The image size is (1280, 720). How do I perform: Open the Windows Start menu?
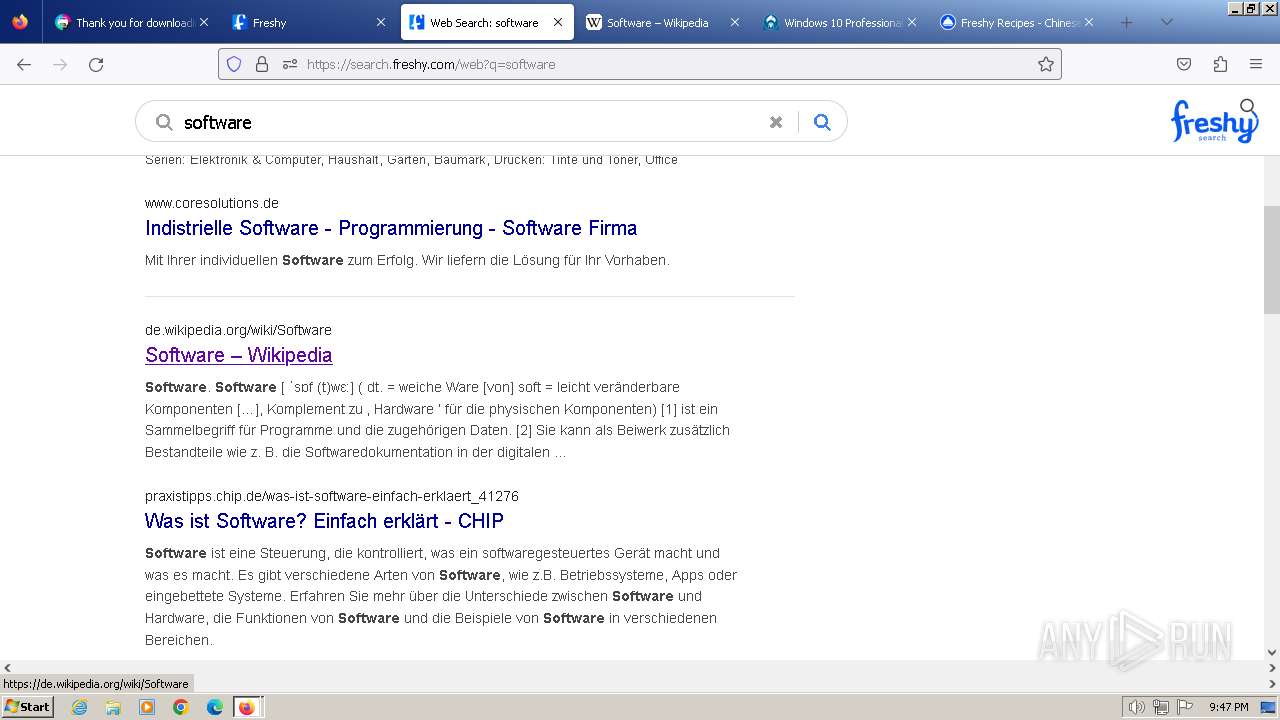pyautogui.click(x=28, y=706)
